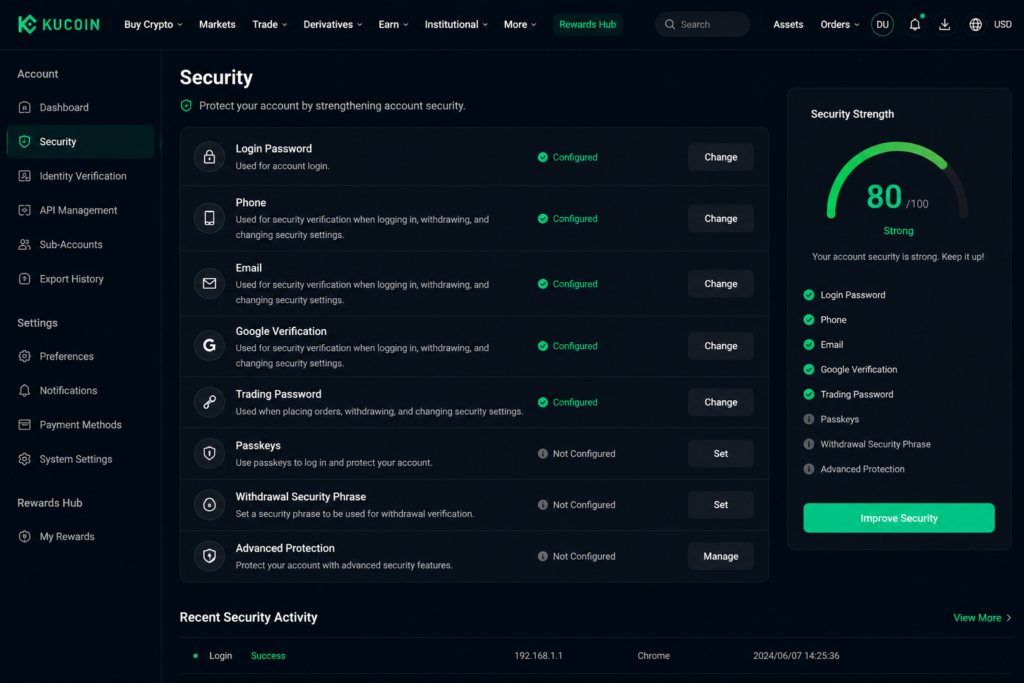Click Login Password check icon in Security Strength

click(x=808, y=294)
